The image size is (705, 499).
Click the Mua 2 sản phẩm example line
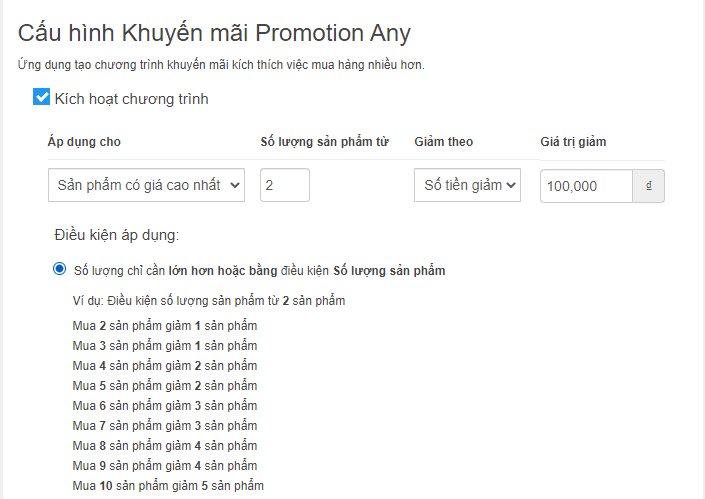pos(165,326)
